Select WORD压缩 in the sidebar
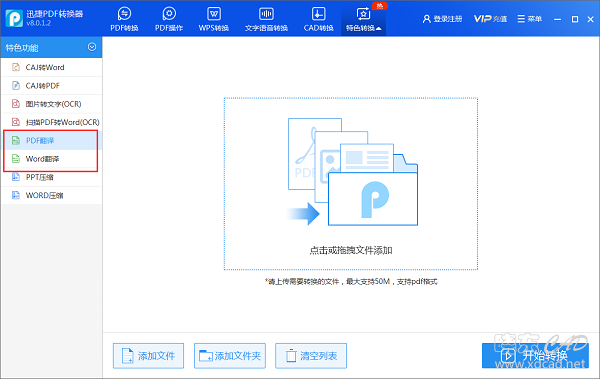This screenshot has height=379, width=600. (x=51, y=196)
